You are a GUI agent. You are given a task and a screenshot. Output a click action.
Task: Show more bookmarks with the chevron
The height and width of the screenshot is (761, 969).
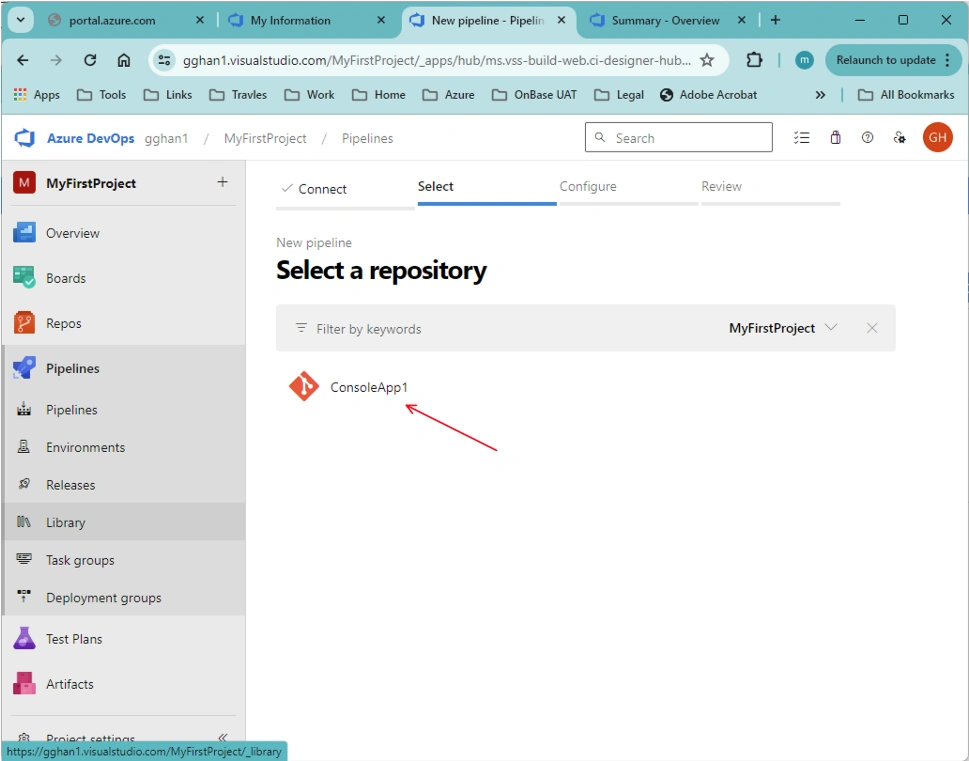820,95
